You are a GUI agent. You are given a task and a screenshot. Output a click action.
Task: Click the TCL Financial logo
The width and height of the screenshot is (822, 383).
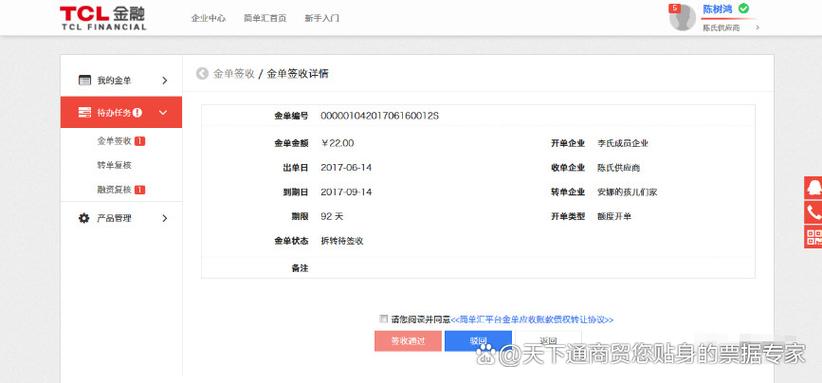[x=103, y=18]
